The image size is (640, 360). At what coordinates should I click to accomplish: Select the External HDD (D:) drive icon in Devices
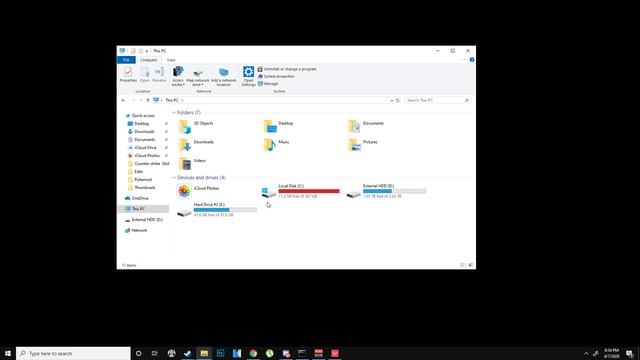(353, 194)
